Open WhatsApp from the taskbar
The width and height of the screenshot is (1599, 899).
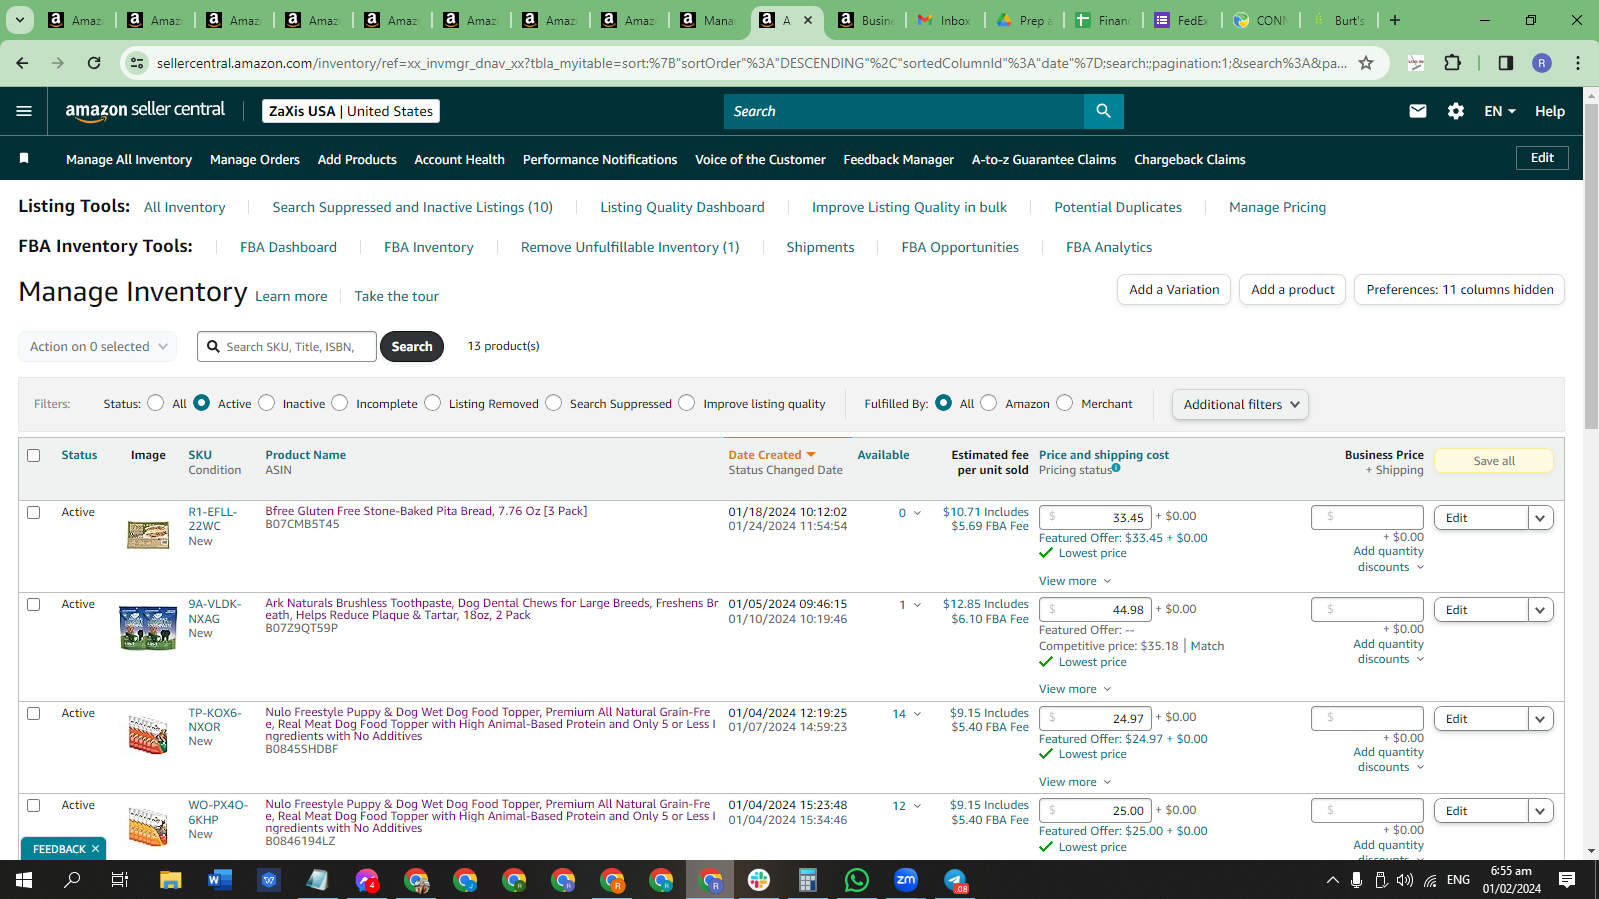[857, 880]
